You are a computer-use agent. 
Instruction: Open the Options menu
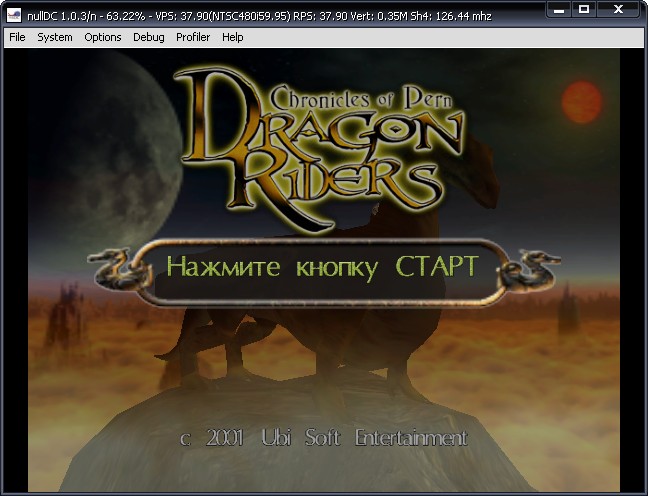coord(102,37)
